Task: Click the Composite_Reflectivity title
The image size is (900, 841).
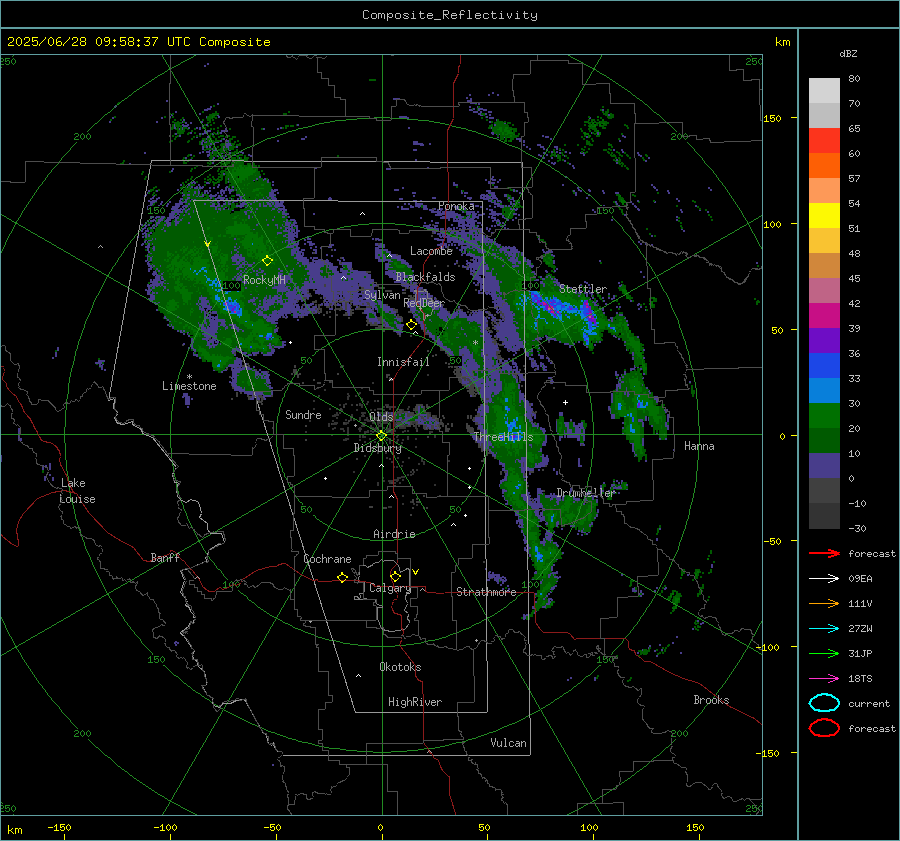Action: pos(450,15)
